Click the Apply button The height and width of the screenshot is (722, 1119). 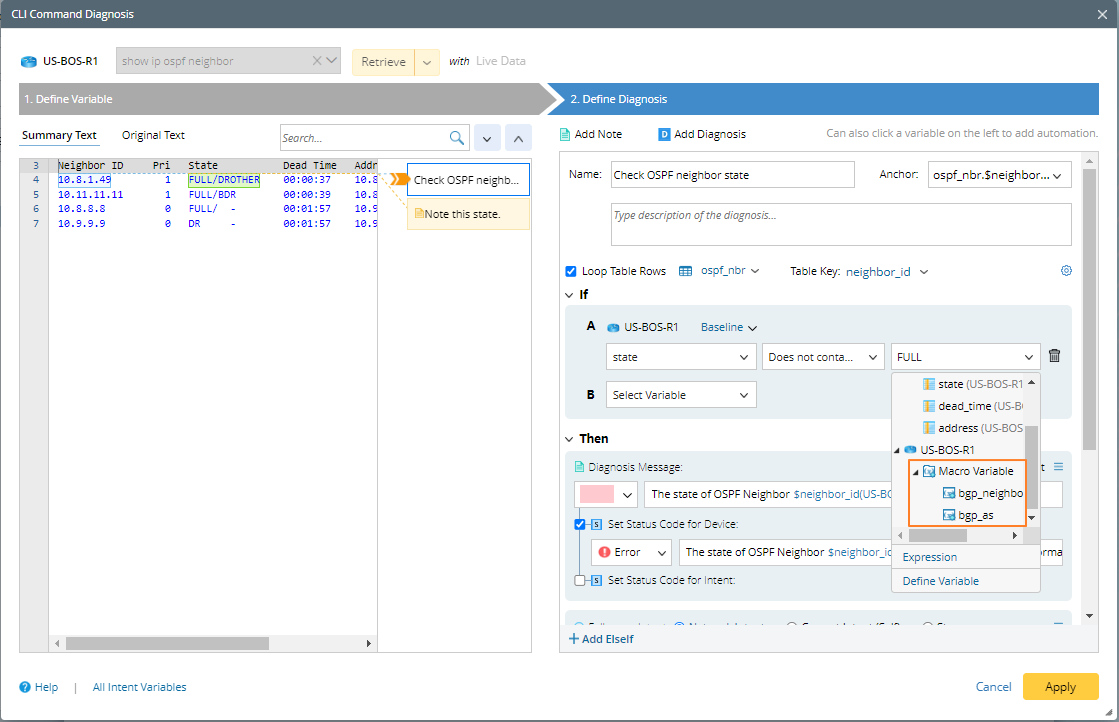[1060, 686]
